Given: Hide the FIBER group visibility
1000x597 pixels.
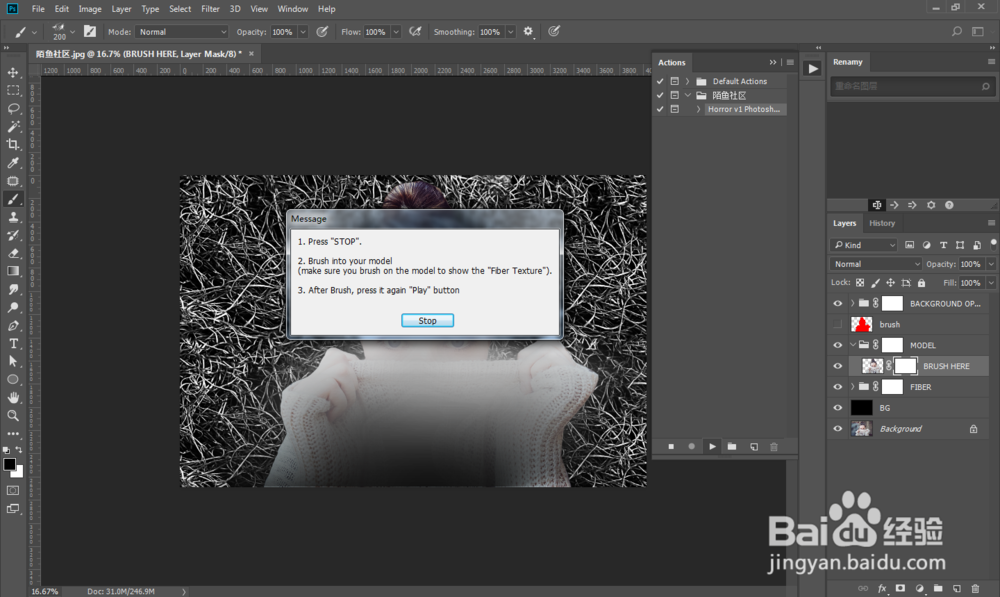Looking at the screenshot, I should tap(838, 387).
